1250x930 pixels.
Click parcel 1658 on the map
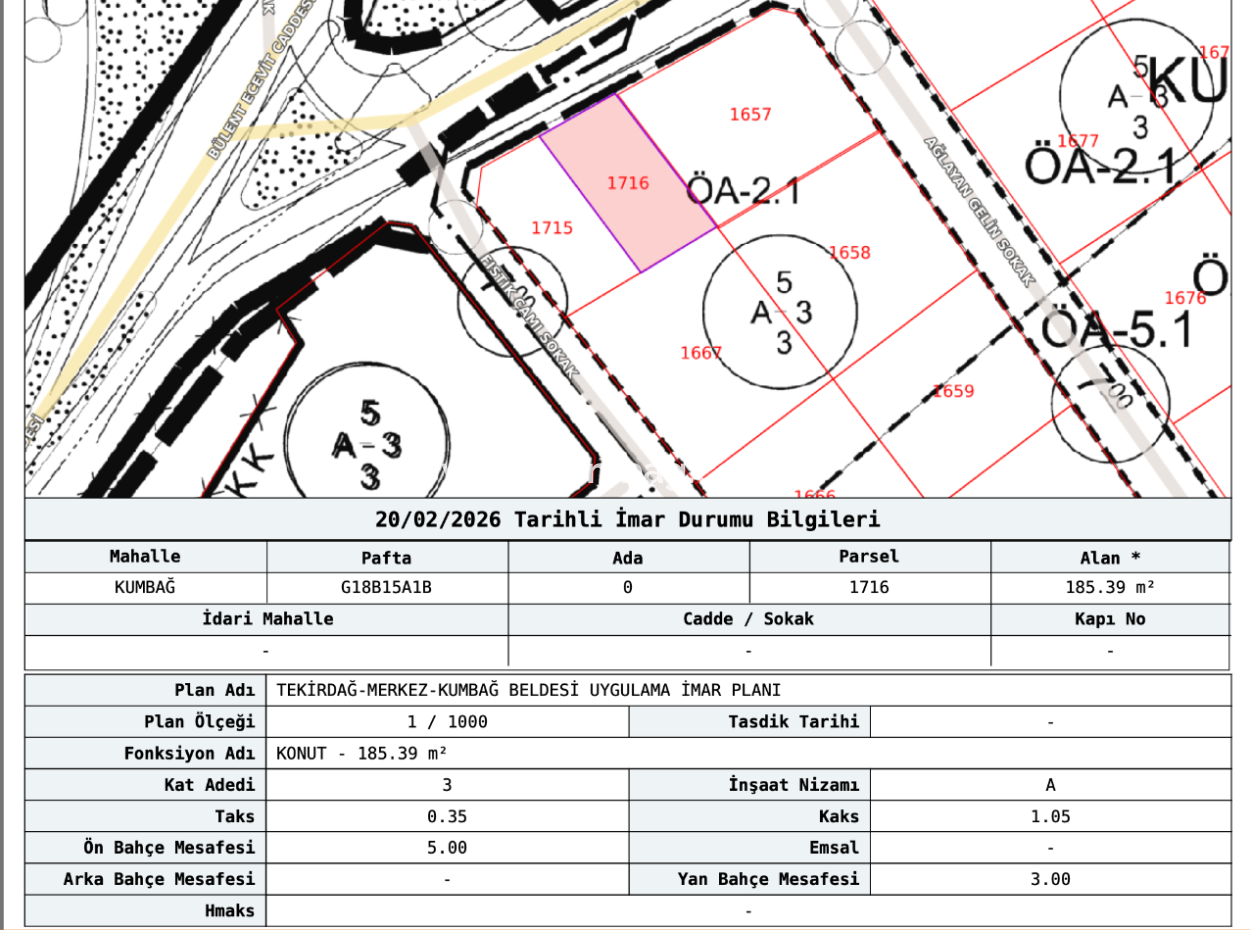[x=848, y=252]
